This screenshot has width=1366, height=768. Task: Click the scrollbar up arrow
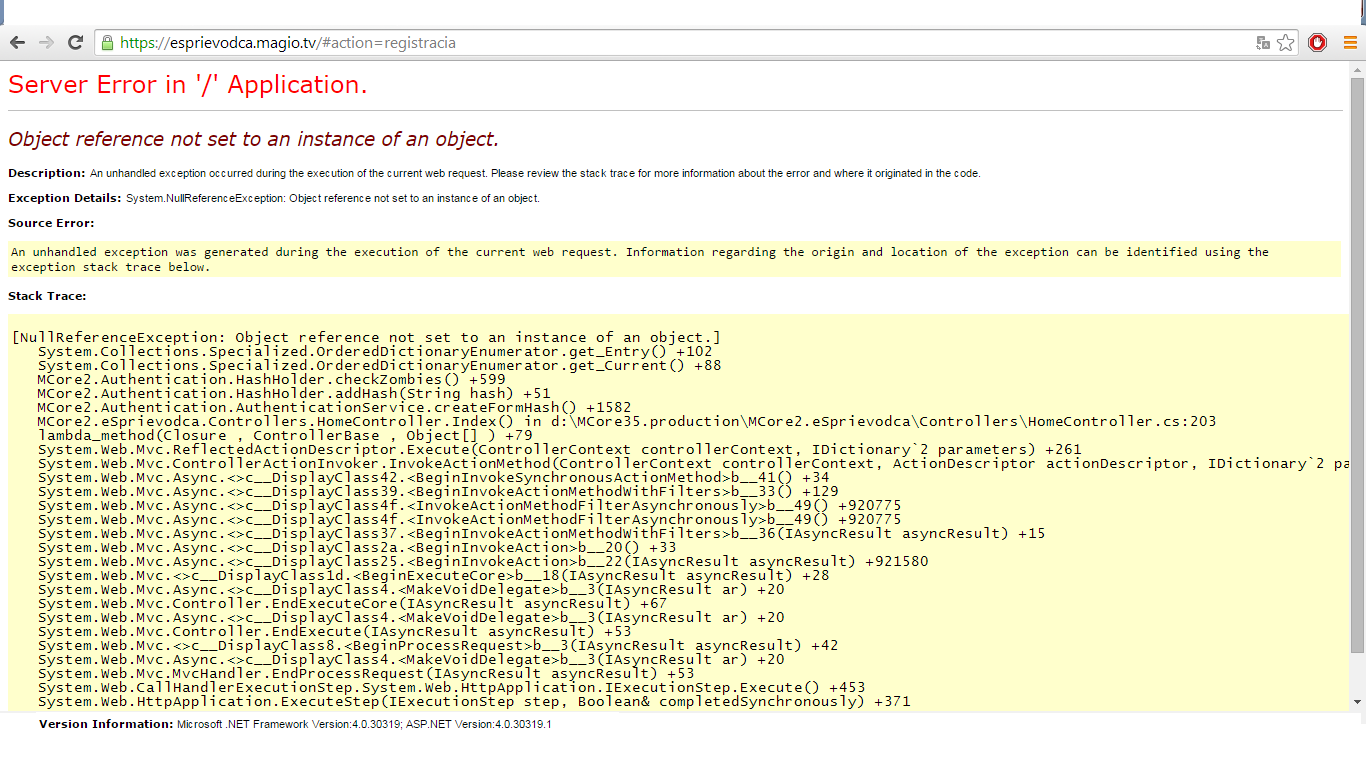click(1357, 68)
